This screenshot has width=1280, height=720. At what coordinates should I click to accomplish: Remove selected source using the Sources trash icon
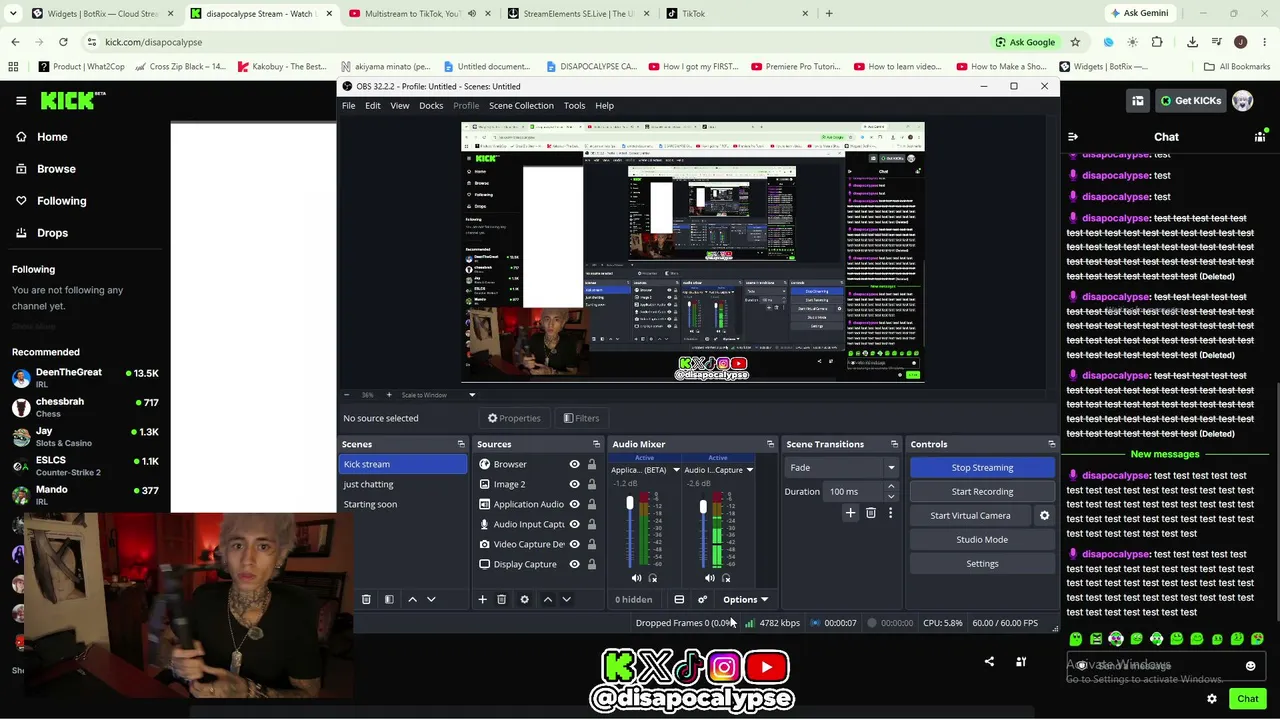502,599
